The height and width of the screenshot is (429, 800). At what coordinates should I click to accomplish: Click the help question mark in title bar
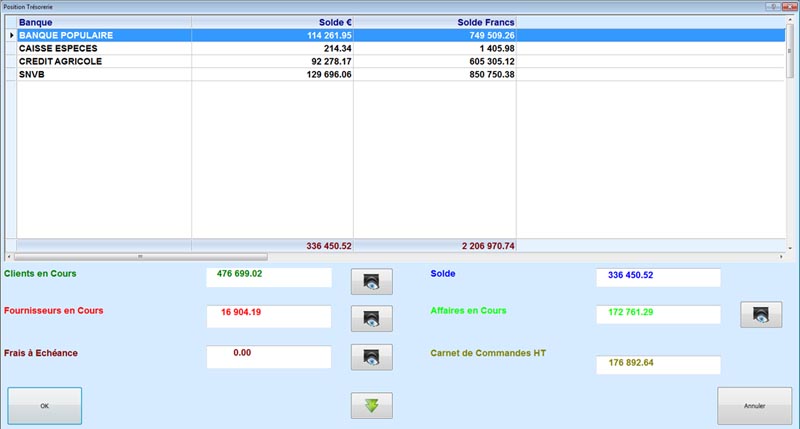pos(774,6)
